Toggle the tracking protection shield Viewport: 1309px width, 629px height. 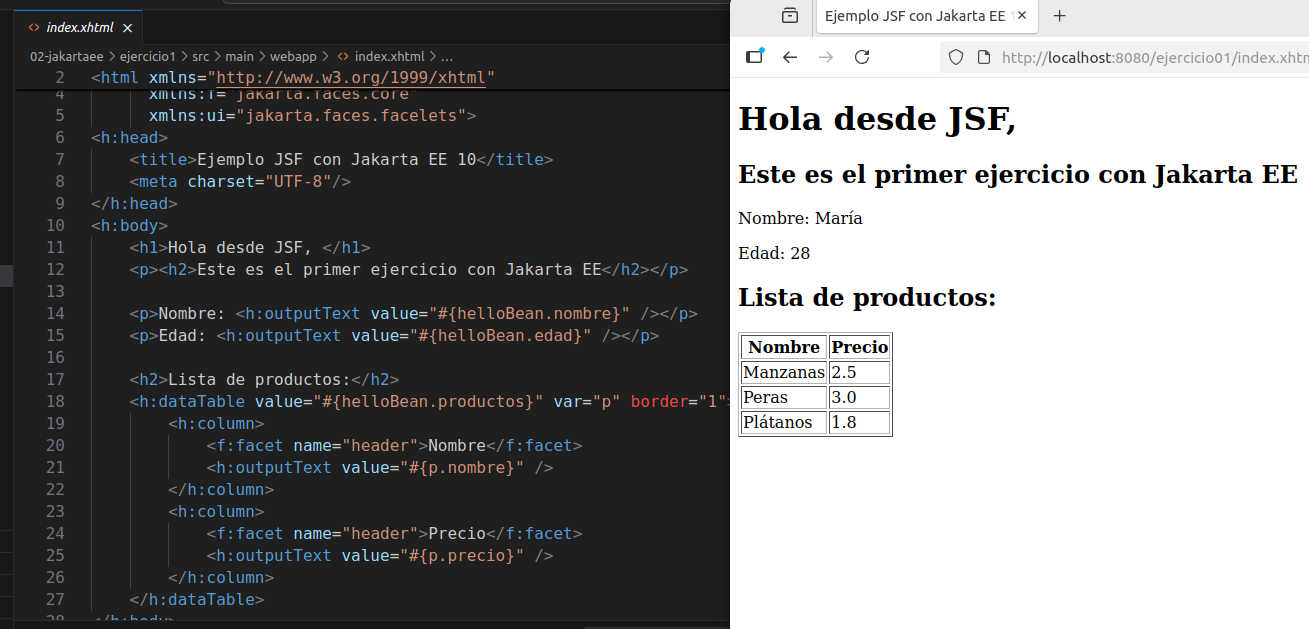pyautogui.click(x=955, y=57)
